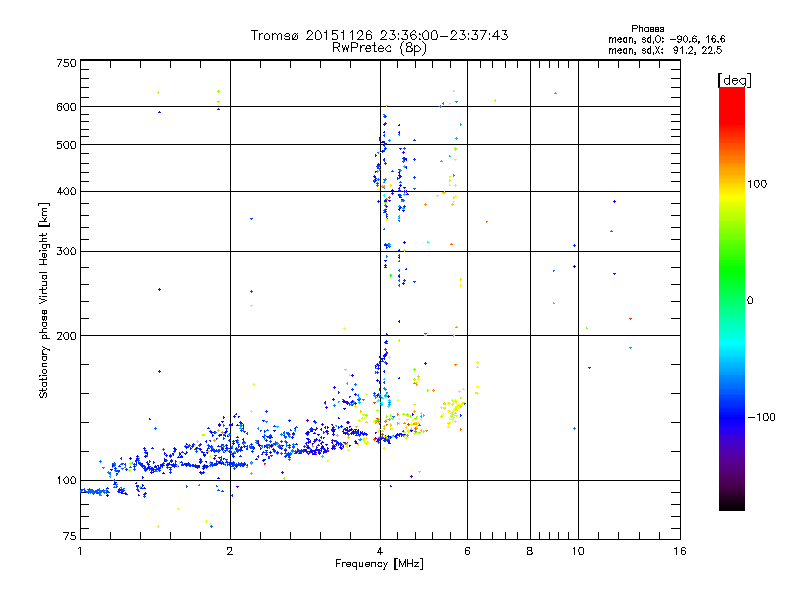
Task: Click the y-axis tick label '400'
Action: pos(66,191)
